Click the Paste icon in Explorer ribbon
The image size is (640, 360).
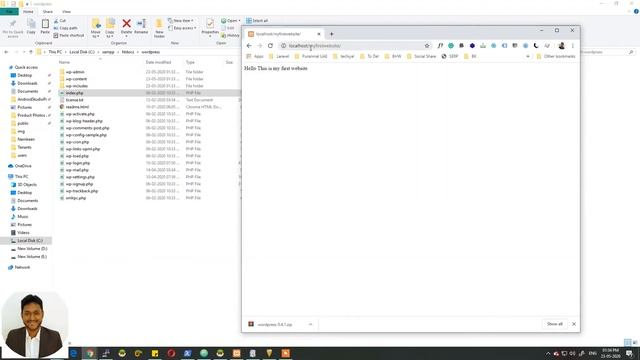45,26
